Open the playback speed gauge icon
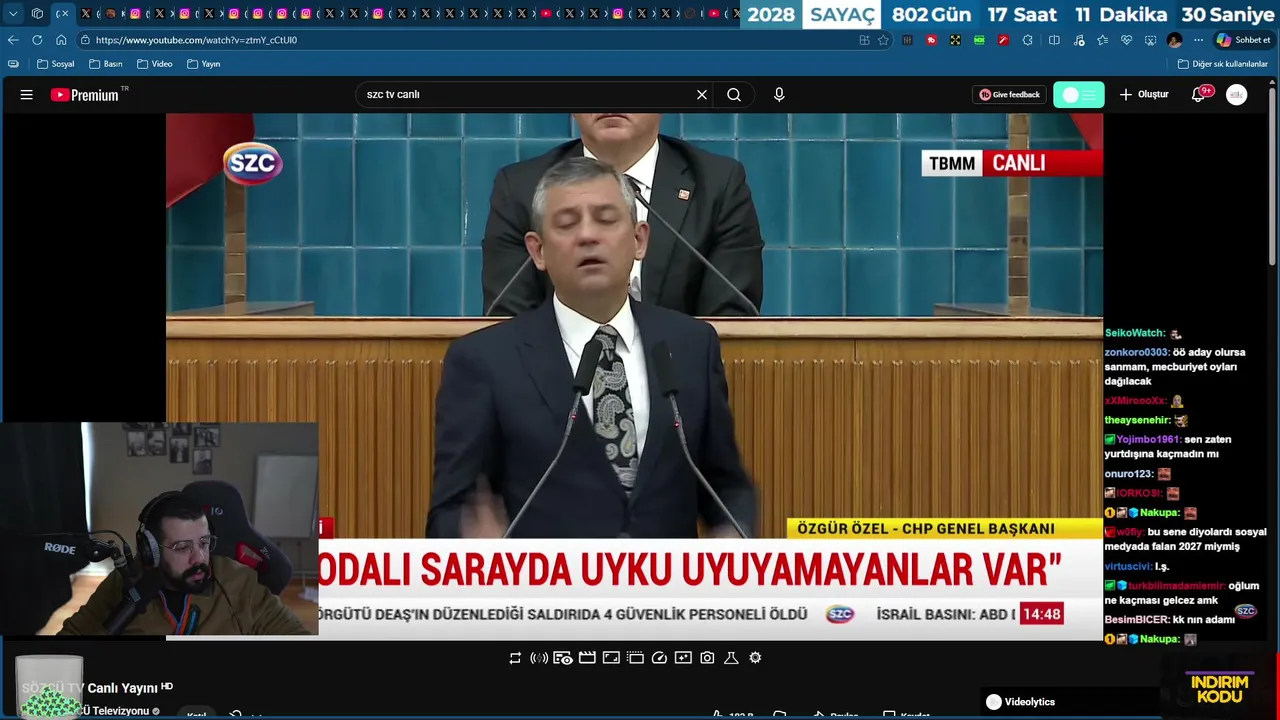The image size is (1280, 720). (659, 658)
